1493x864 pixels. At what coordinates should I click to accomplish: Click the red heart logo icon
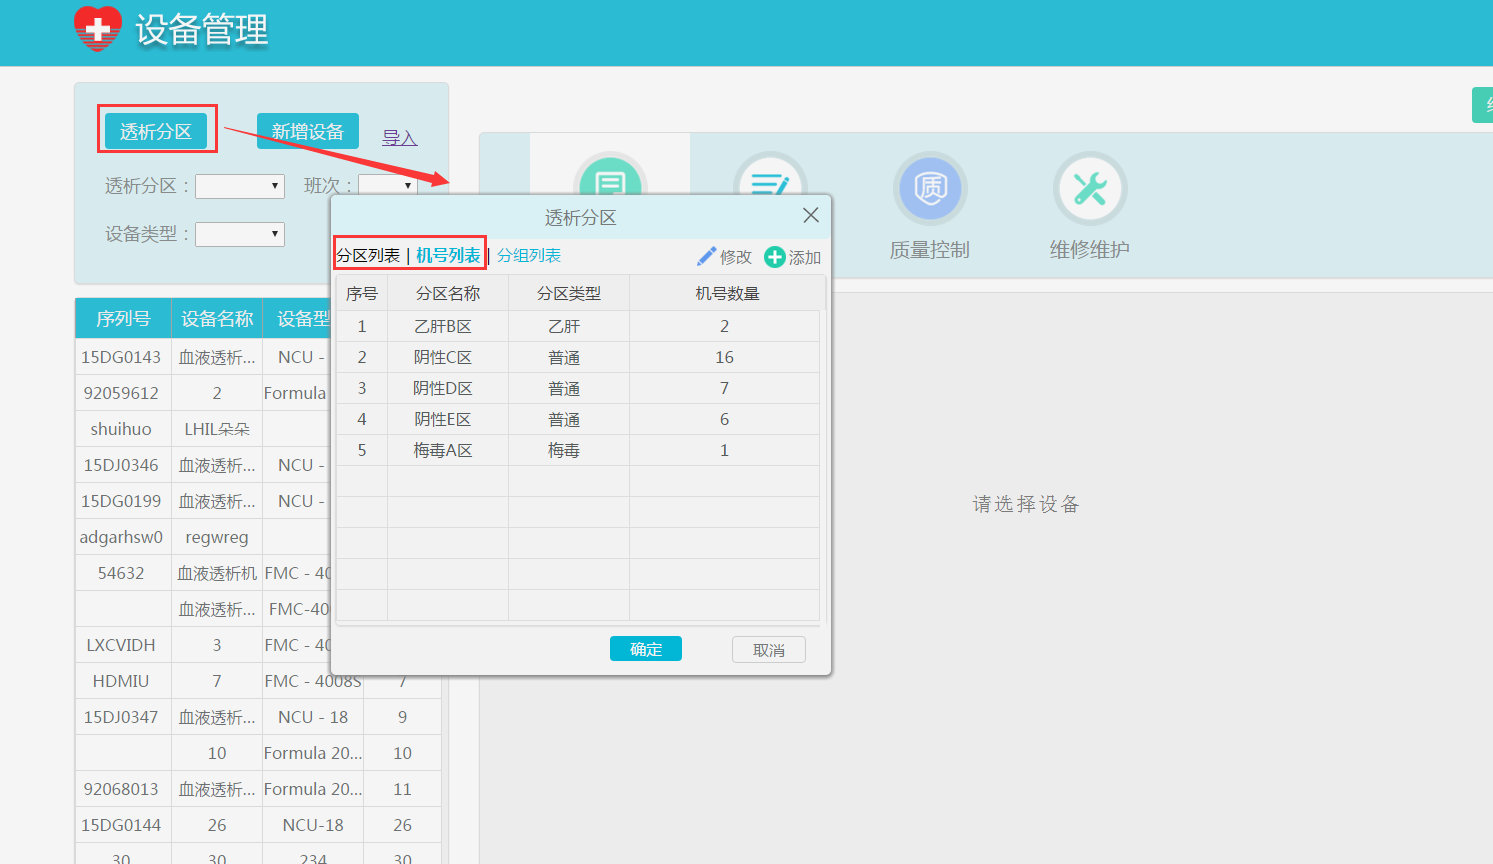coord(98,29)
